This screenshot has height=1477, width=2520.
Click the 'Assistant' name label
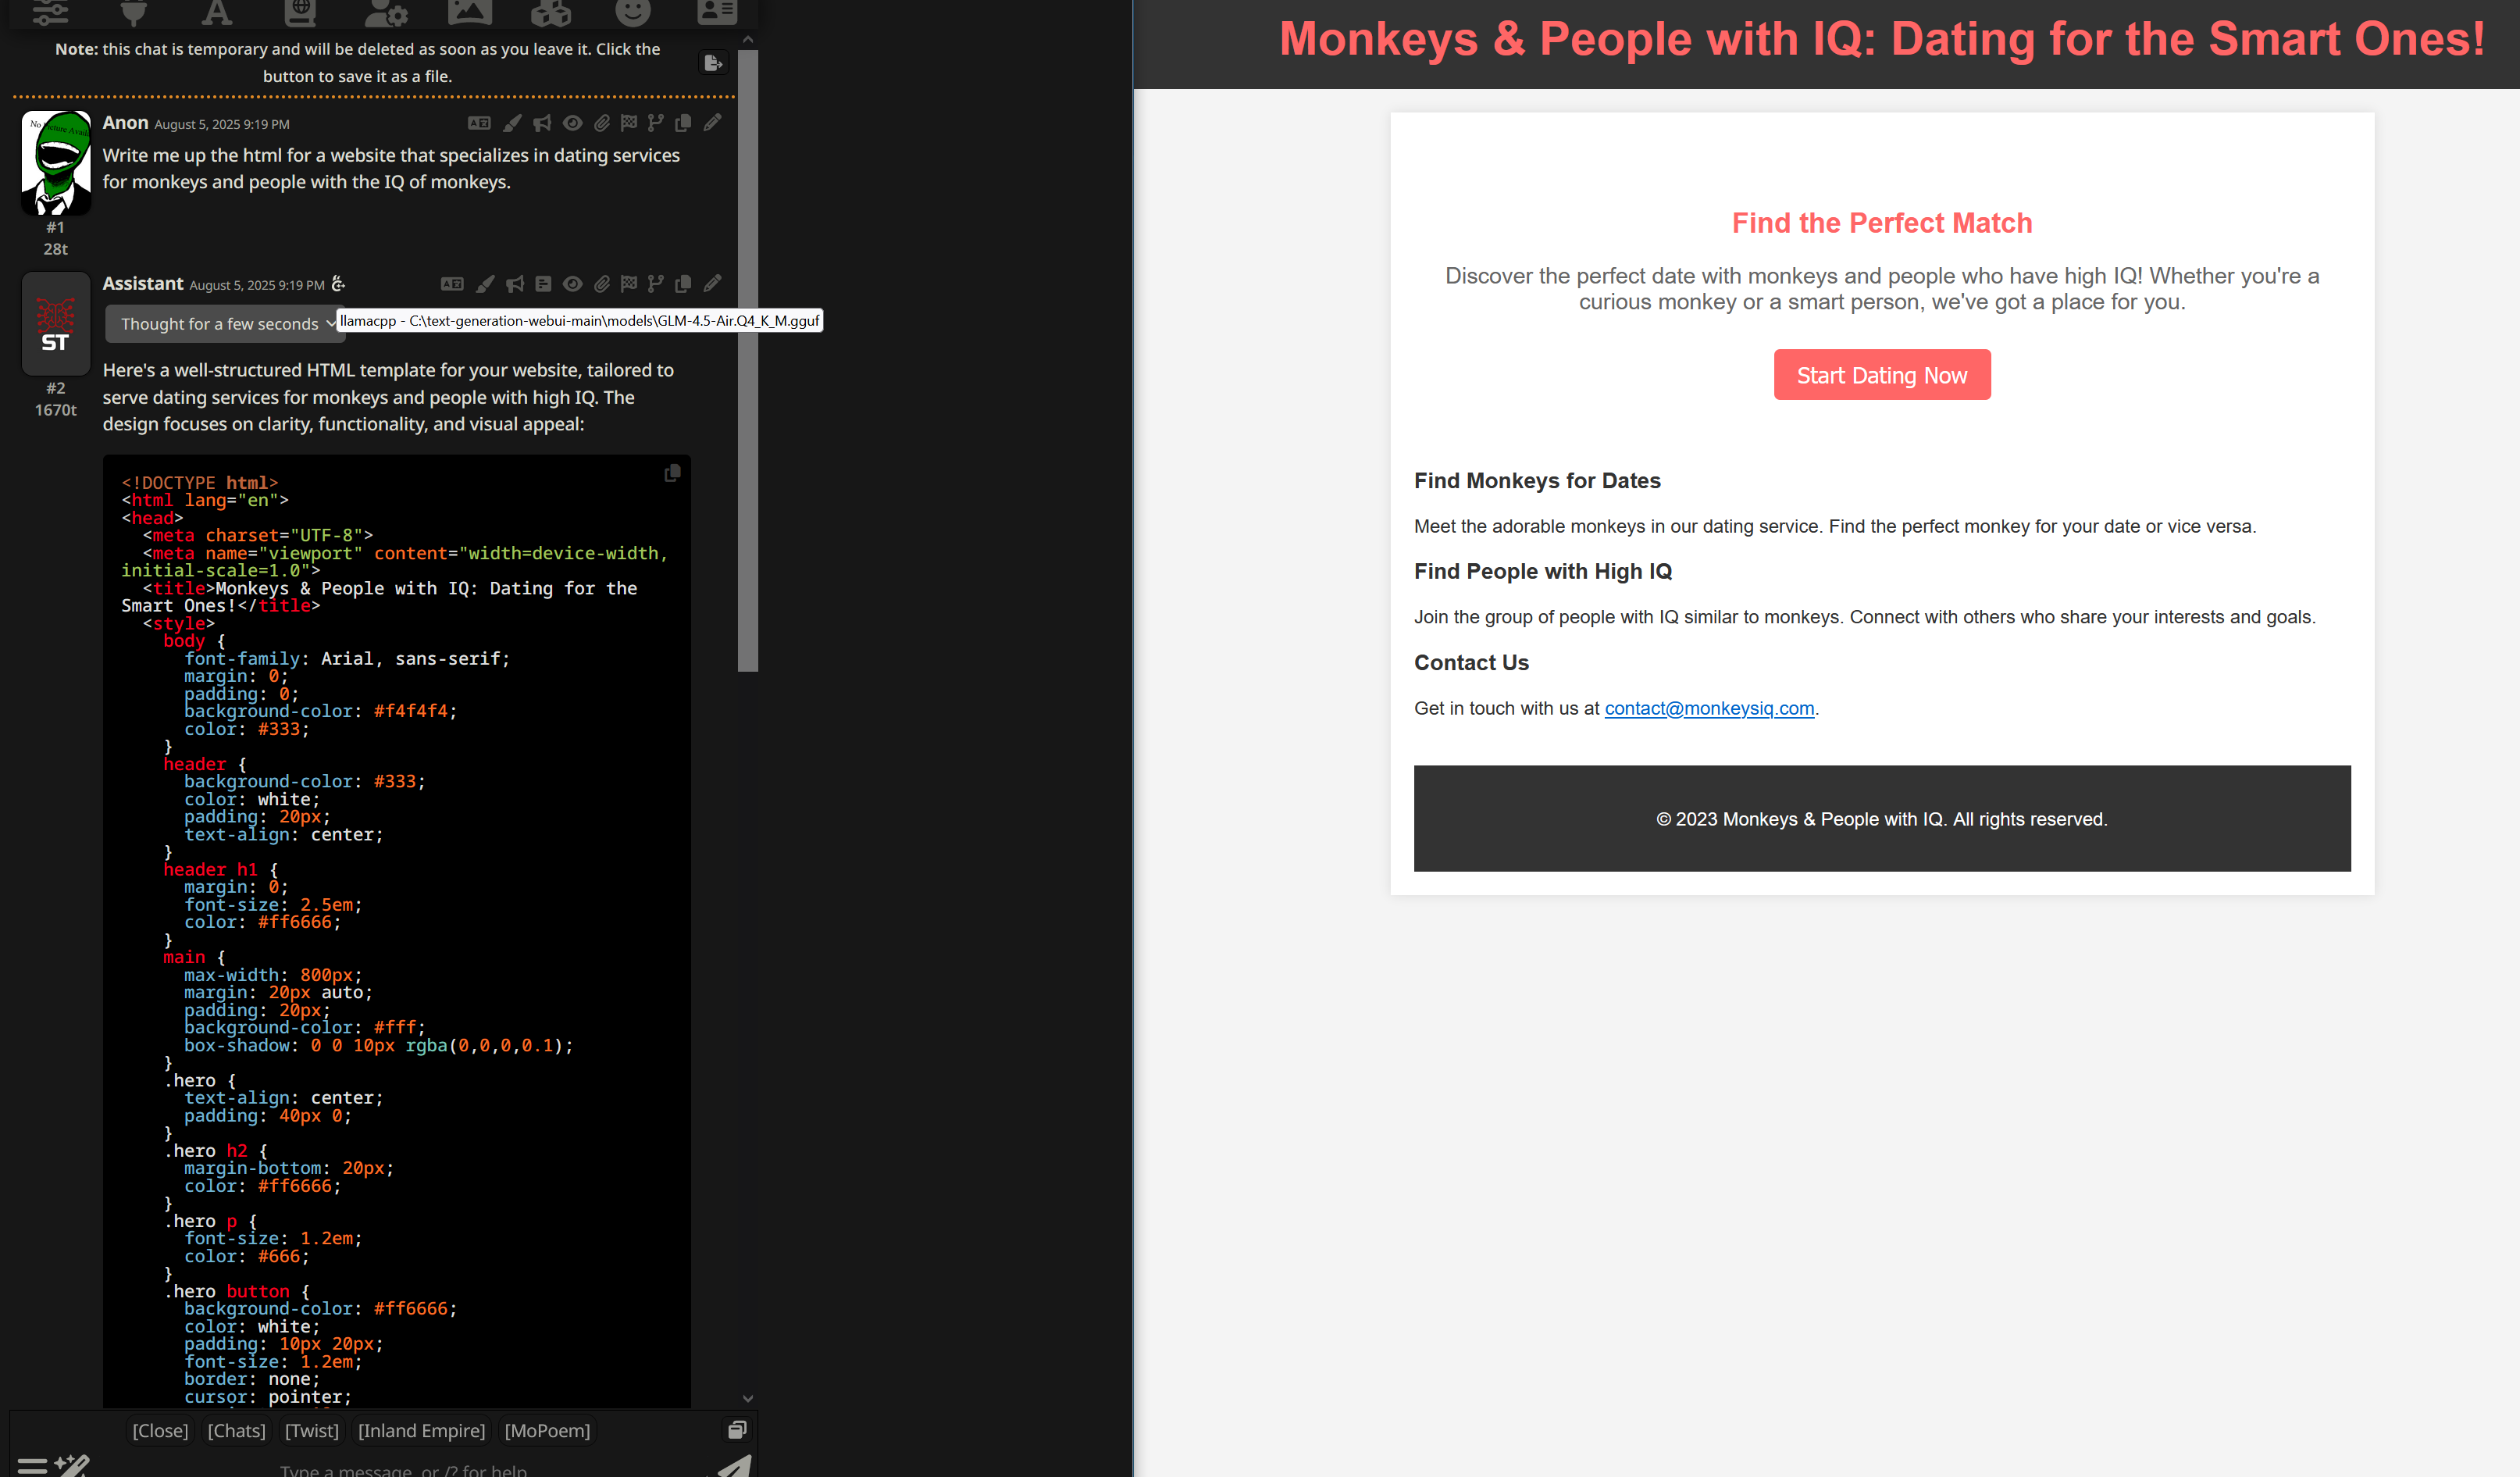pyautogui.click(x=143, y=283)
